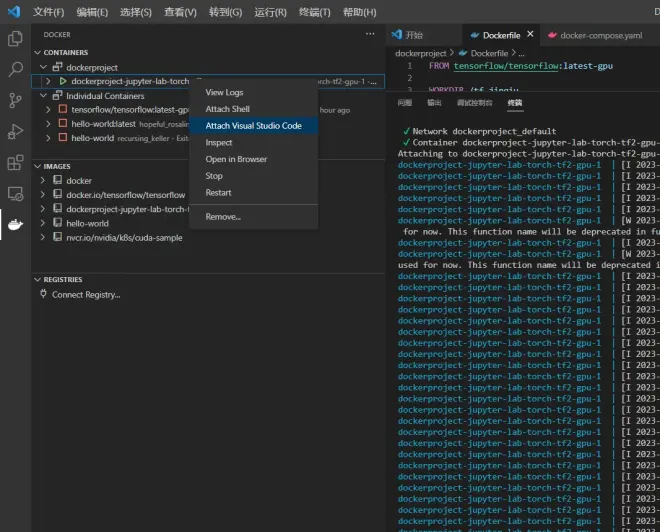Choose Inspect from context menu
This screenshot has height=532, width=660.
[x=253, y=142]
